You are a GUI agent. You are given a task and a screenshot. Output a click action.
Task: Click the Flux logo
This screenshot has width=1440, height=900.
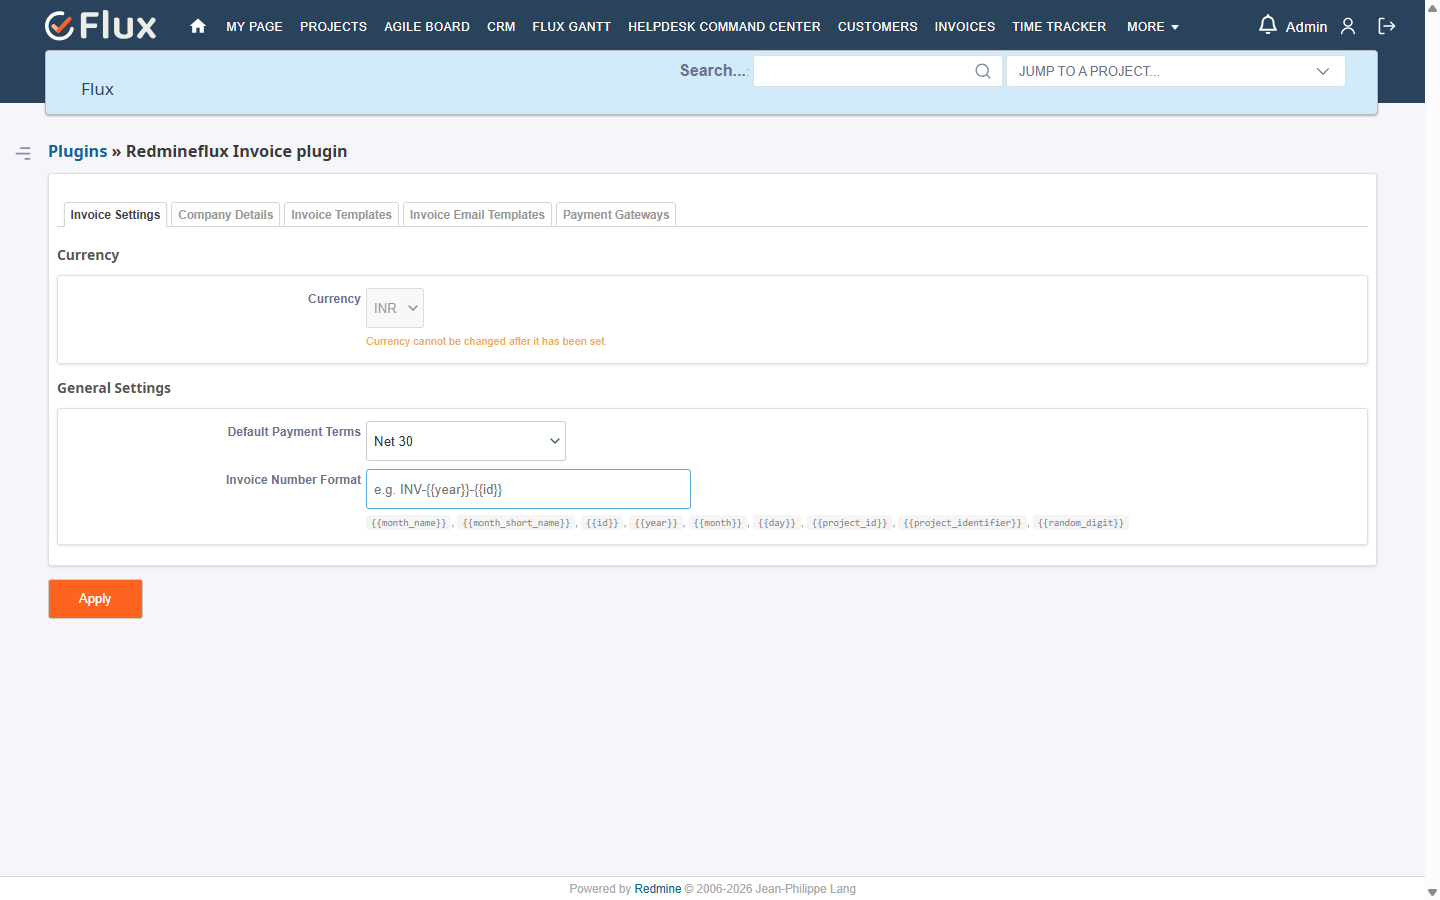(101, 25)
